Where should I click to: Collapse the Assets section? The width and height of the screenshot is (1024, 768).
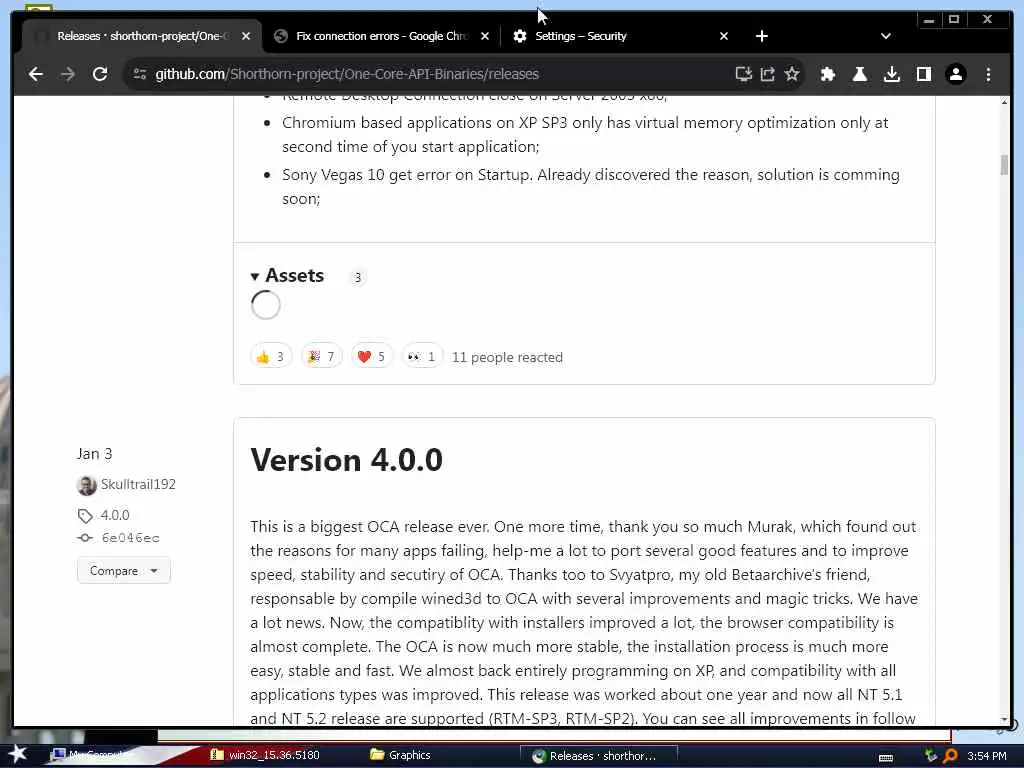point(287,276)
